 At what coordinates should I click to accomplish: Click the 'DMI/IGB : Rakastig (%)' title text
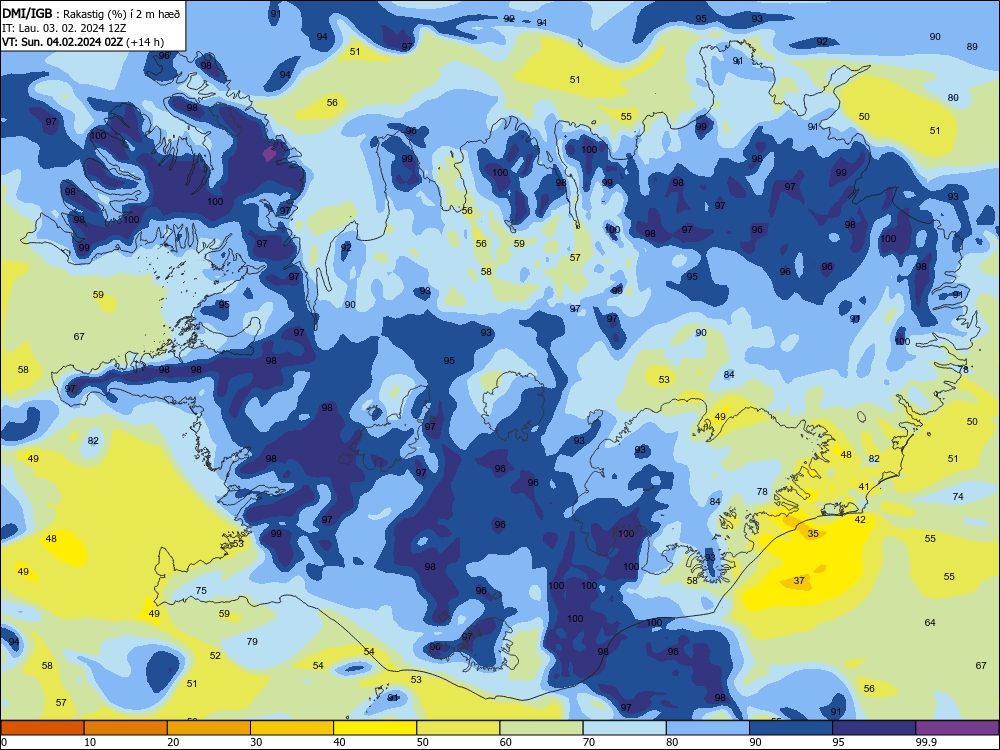click(x=91, y=13)
